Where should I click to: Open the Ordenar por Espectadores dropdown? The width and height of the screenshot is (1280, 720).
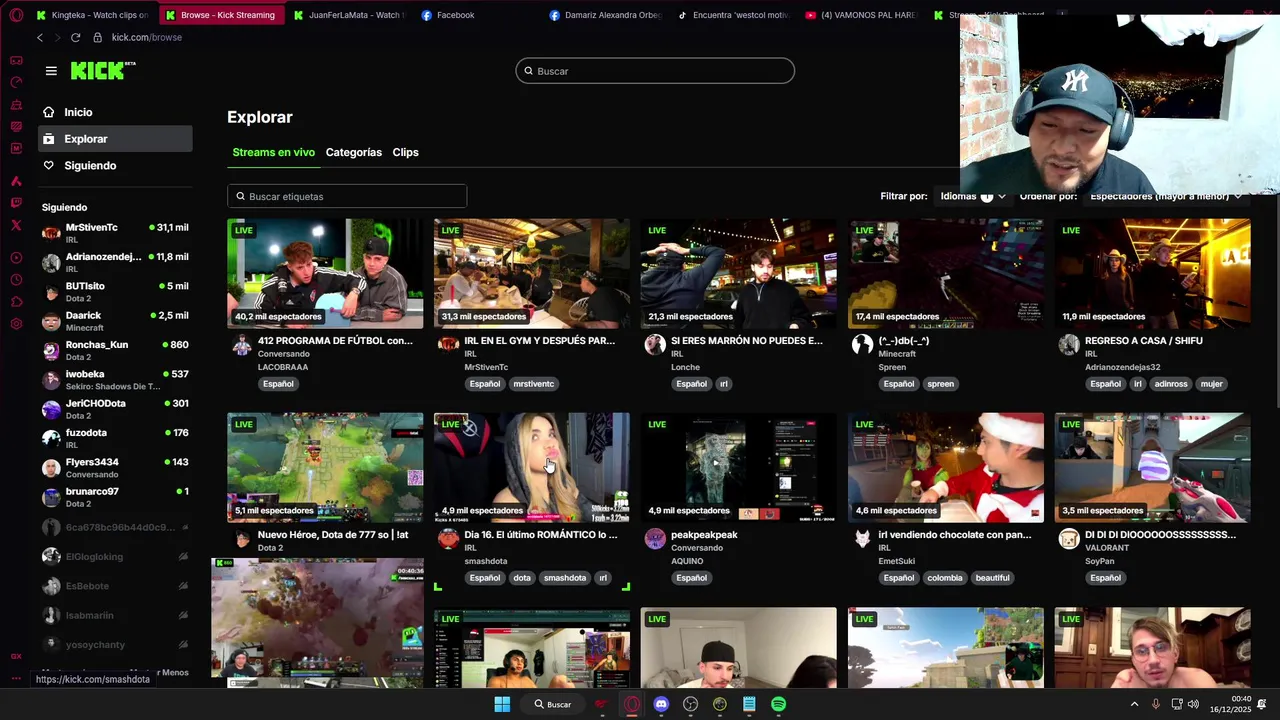pyautogui.click(x=1165, y=196)
